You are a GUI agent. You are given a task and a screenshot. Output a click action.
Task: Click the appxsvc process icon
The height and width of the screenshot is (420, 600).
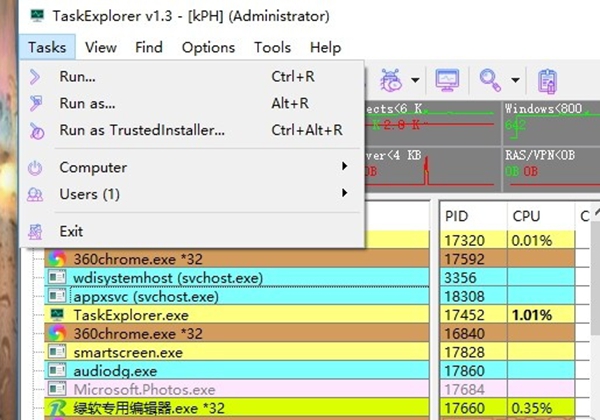coord(57,296)
